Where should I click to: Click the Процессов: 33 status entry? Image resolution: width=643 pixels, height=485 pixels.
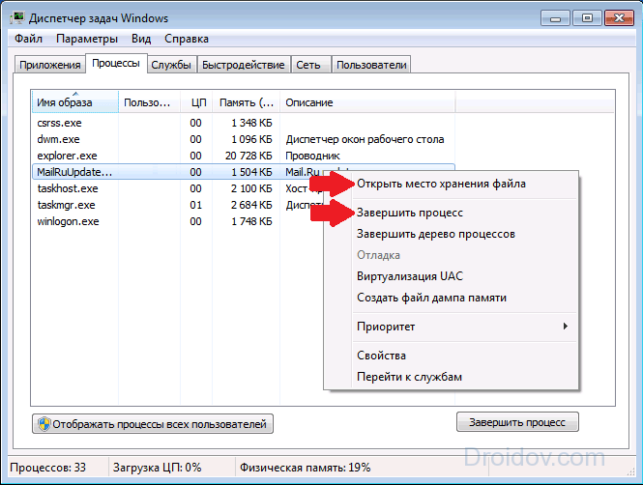48,468
